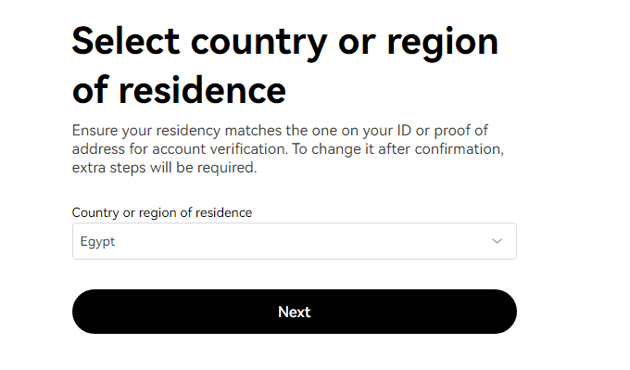Click the text 'extra steps will be required'
This screenshot has height=370, width=630.
(164, 168)
